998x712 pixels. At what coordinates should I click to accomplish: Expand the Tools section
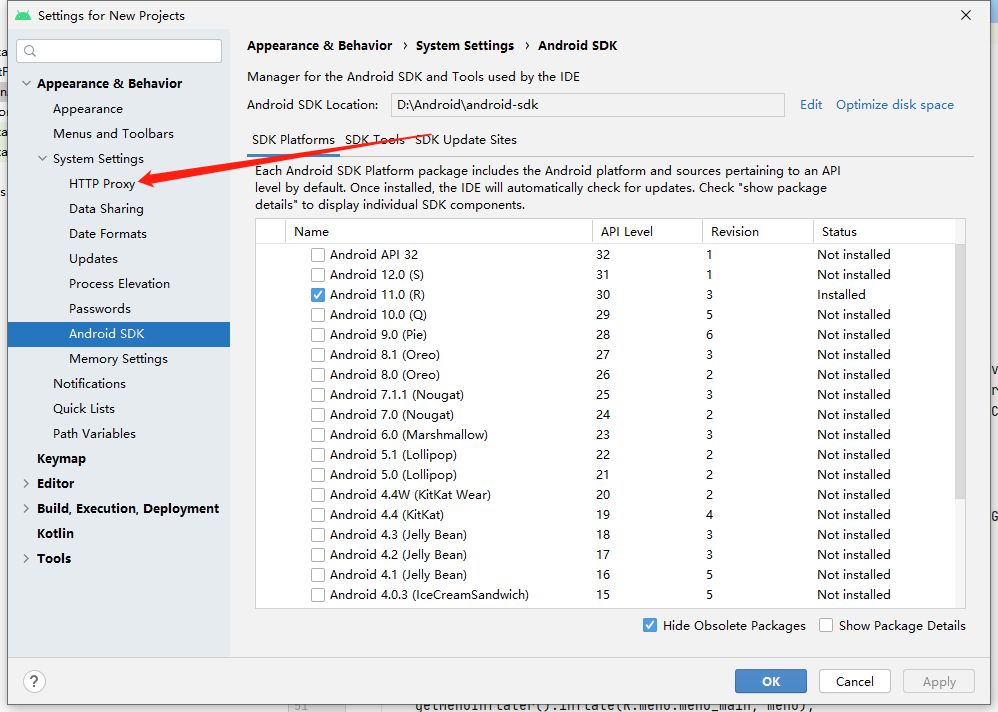pyautogui.click(x=26, y=559)
